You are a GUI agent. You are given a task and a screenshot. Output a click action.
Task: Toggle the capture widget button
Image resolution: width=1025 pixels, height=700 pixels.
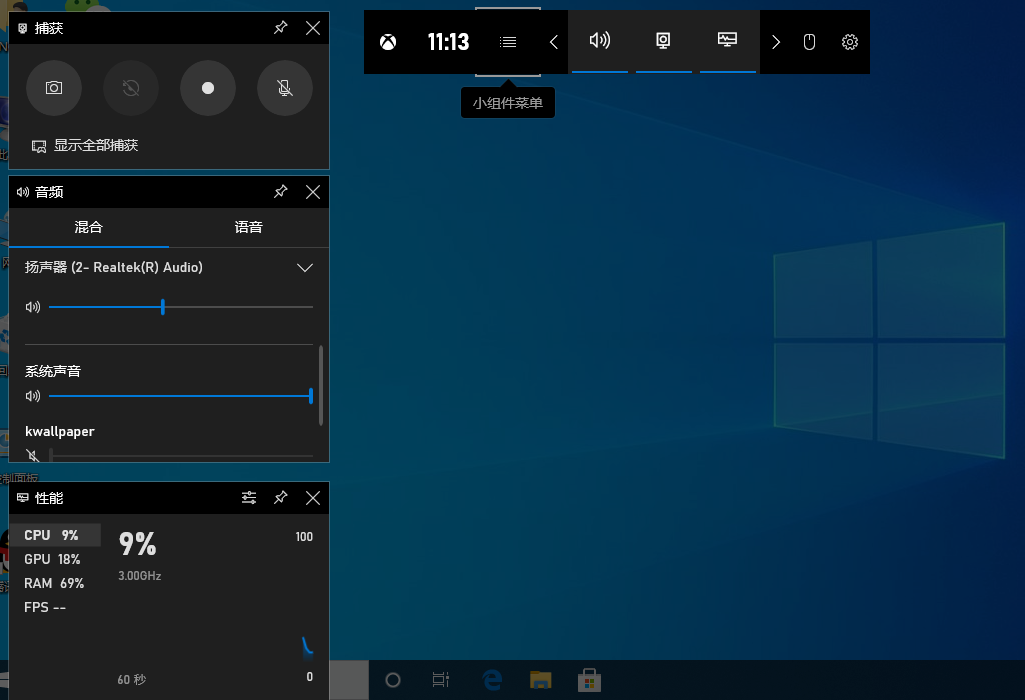663,41
